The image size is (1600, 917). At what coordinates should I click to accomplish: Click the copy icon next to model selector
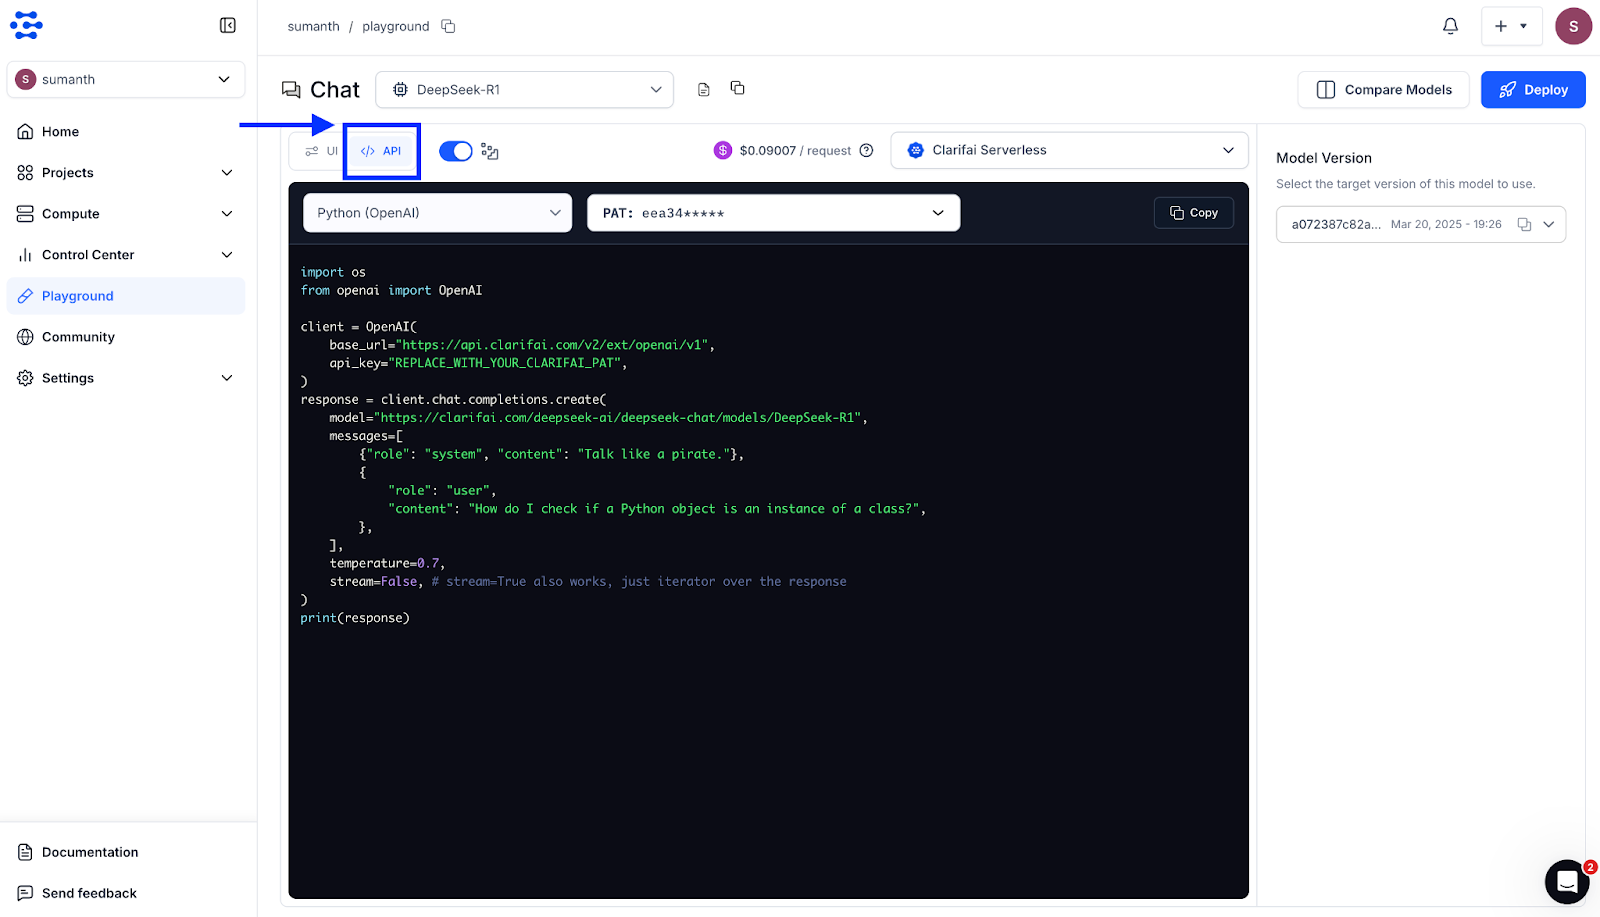point(738,88)
